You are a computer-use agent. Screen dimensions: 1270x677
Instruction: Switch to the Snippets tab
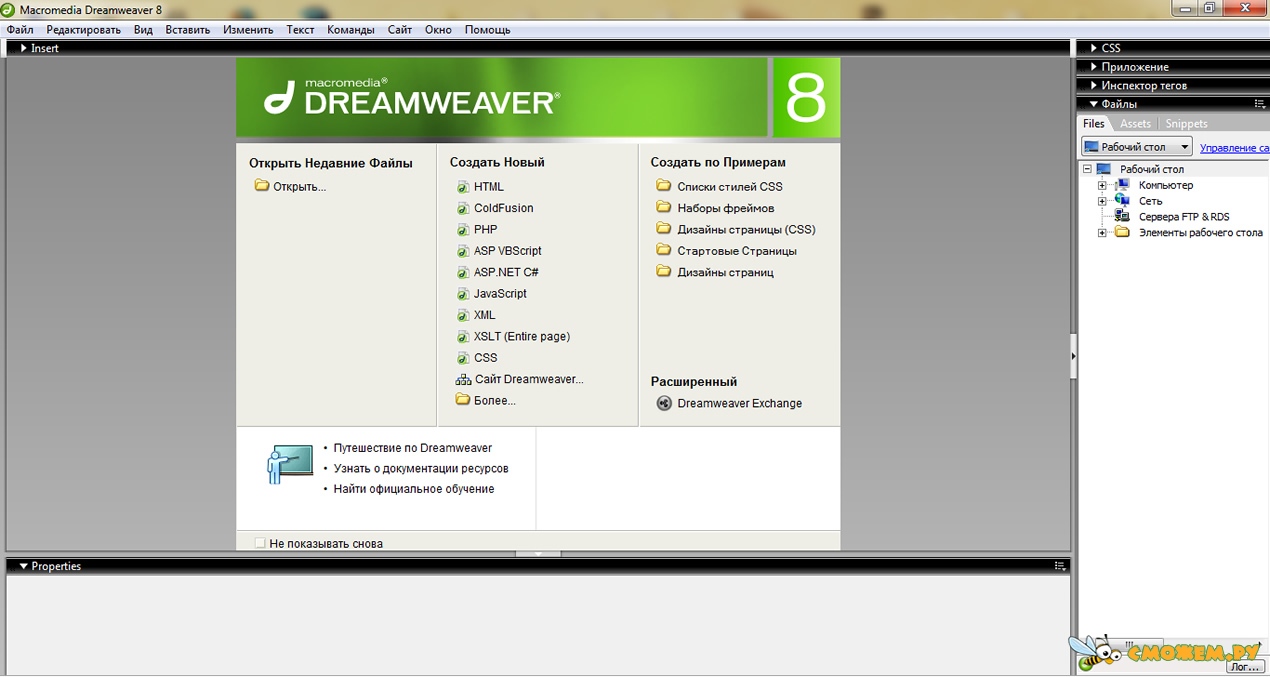pos(1186,124)
